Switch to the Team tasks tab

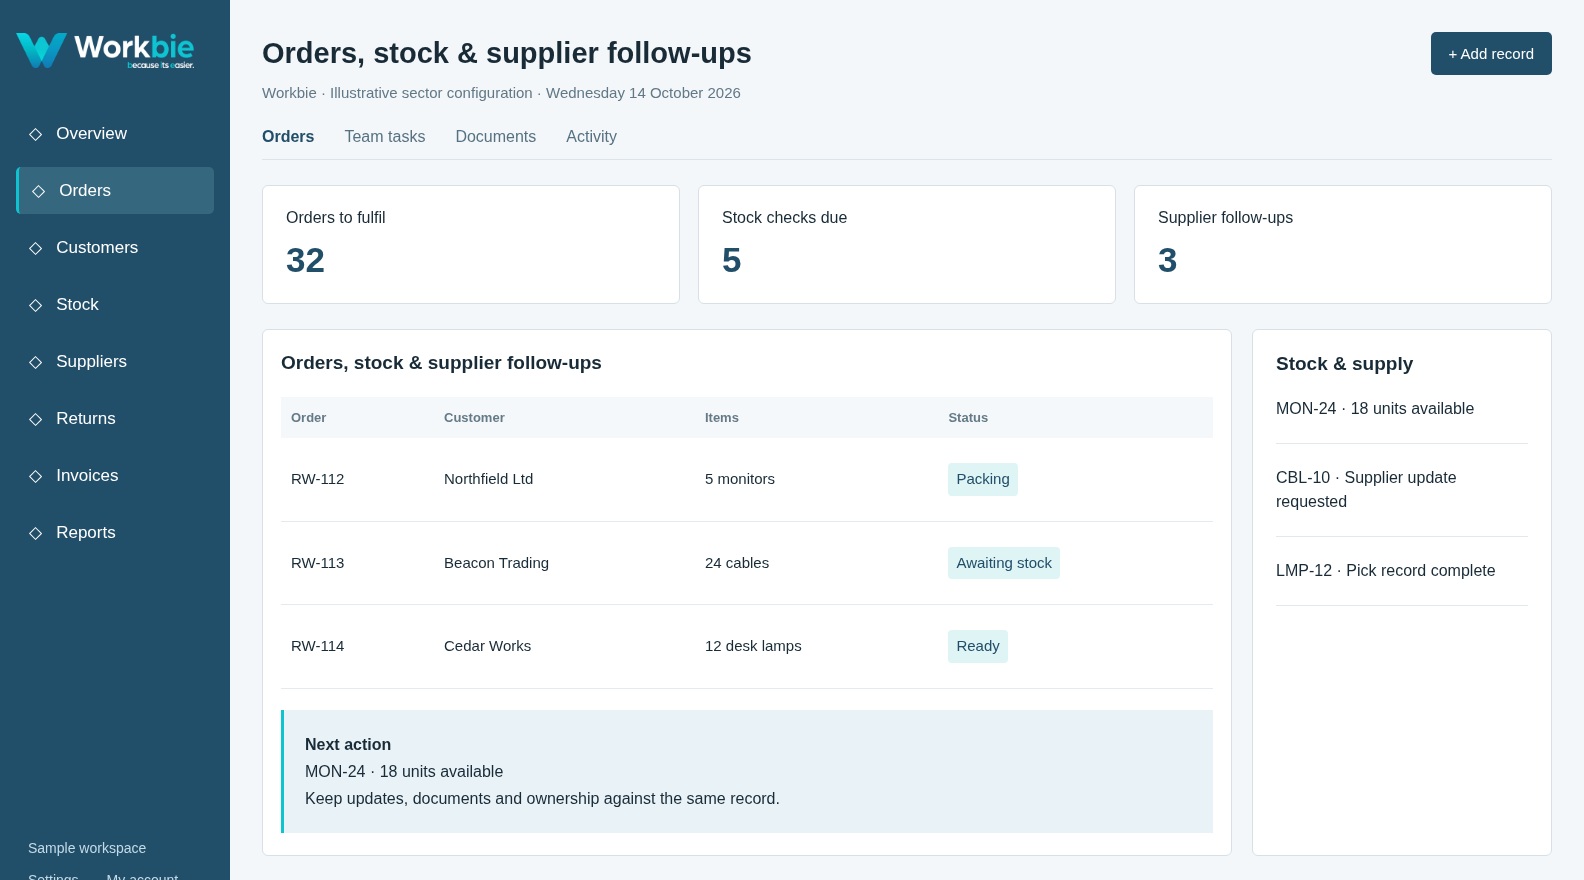pos(385,136)
